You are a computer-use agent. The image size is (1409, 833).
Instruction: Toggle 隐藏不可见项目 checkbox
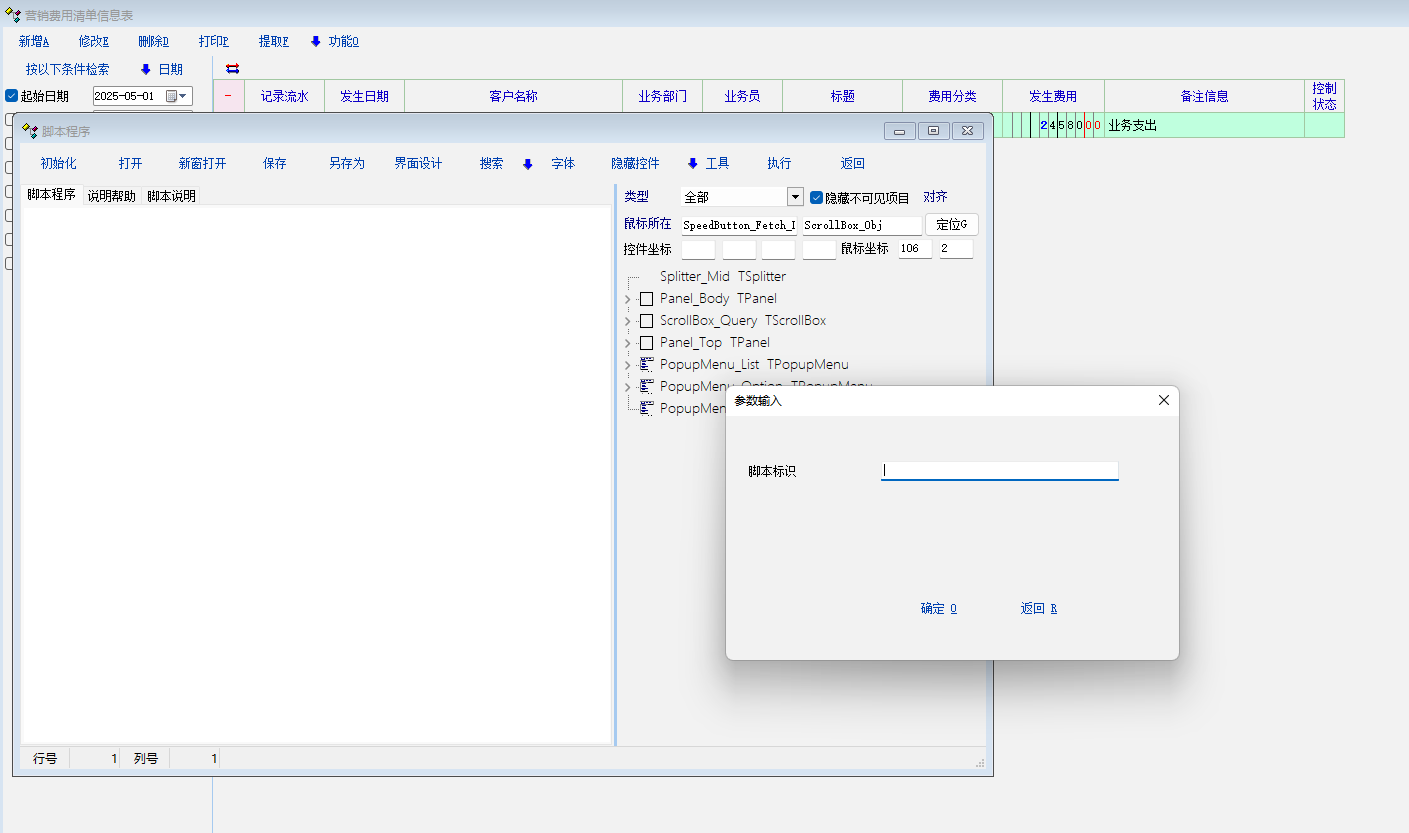(x=816, y=198)
